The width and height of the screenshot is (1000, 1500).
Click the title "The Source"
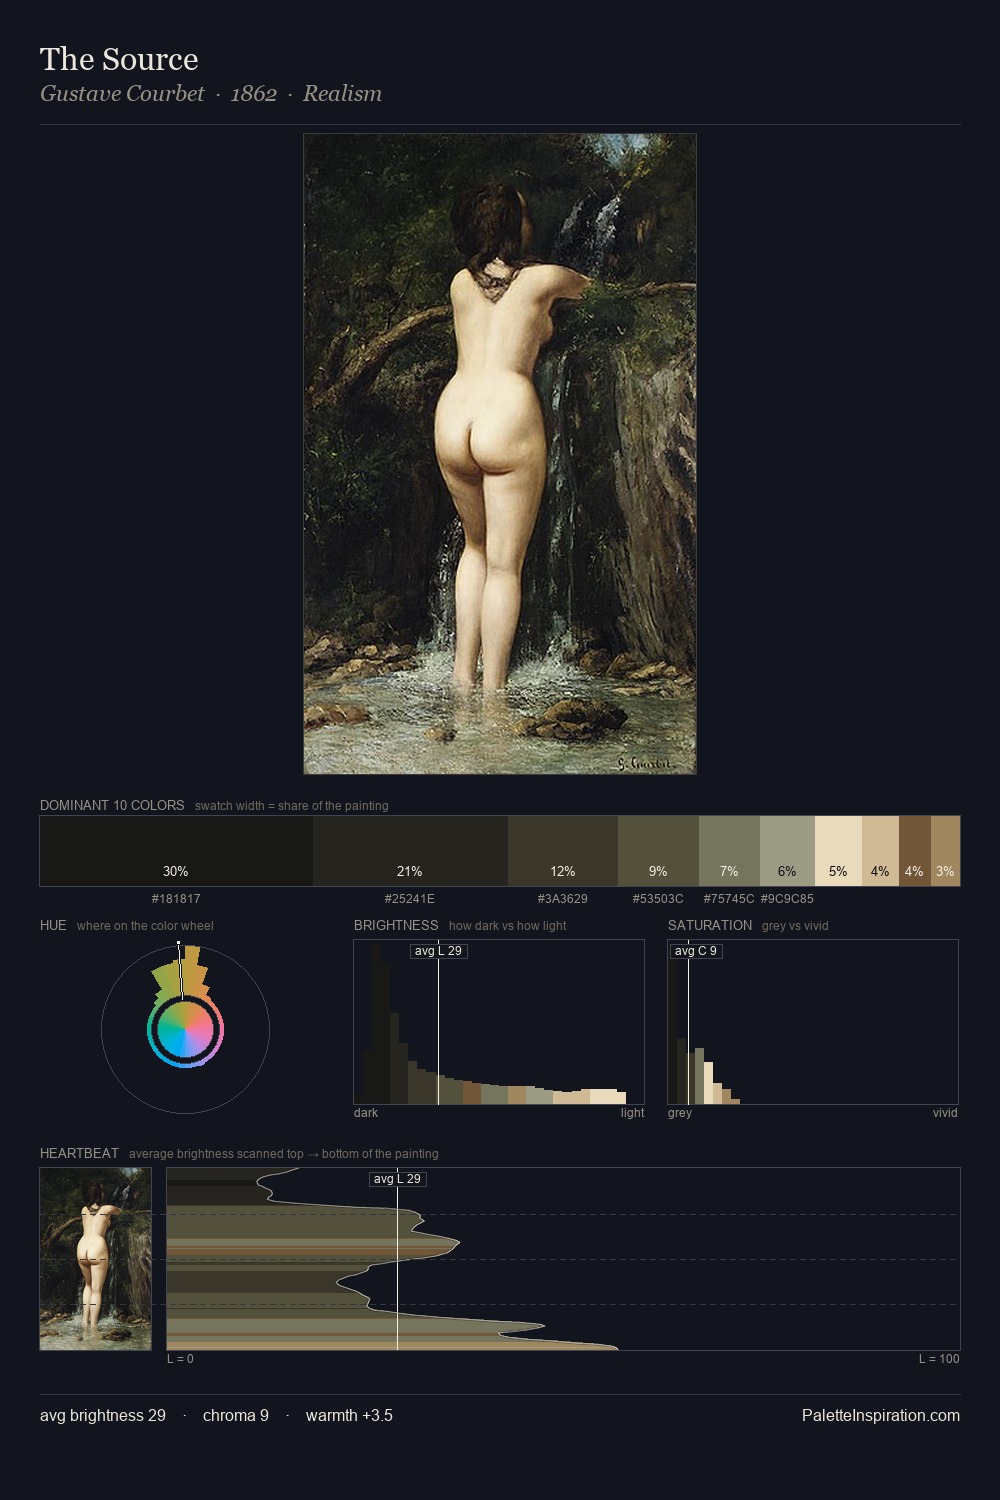coord(119,59)
